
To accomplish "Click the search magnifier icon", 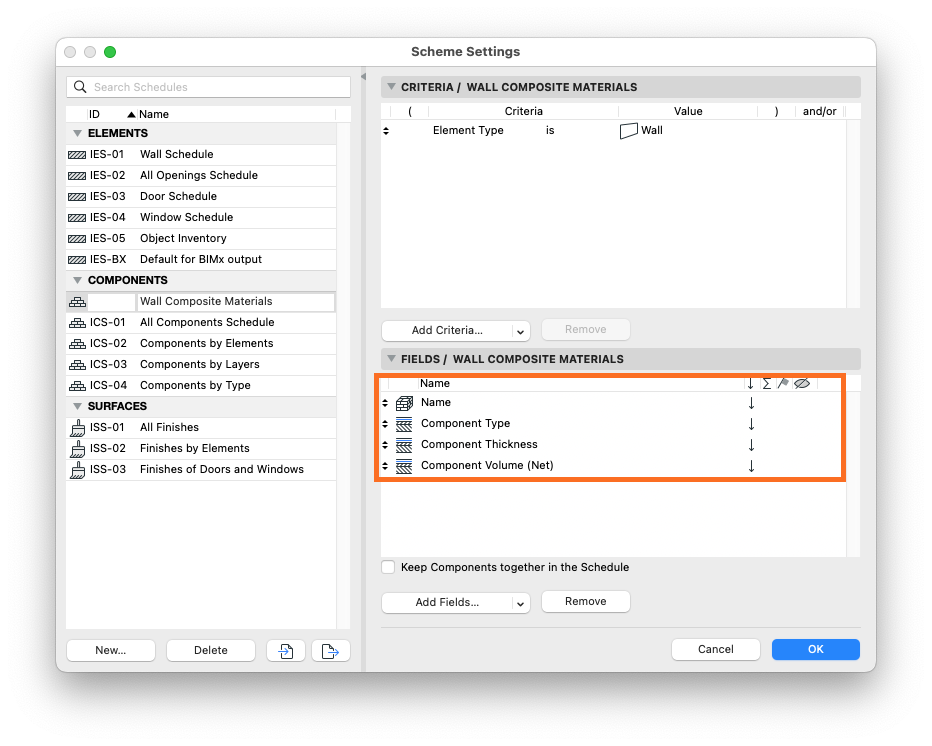I will (80, 87).
